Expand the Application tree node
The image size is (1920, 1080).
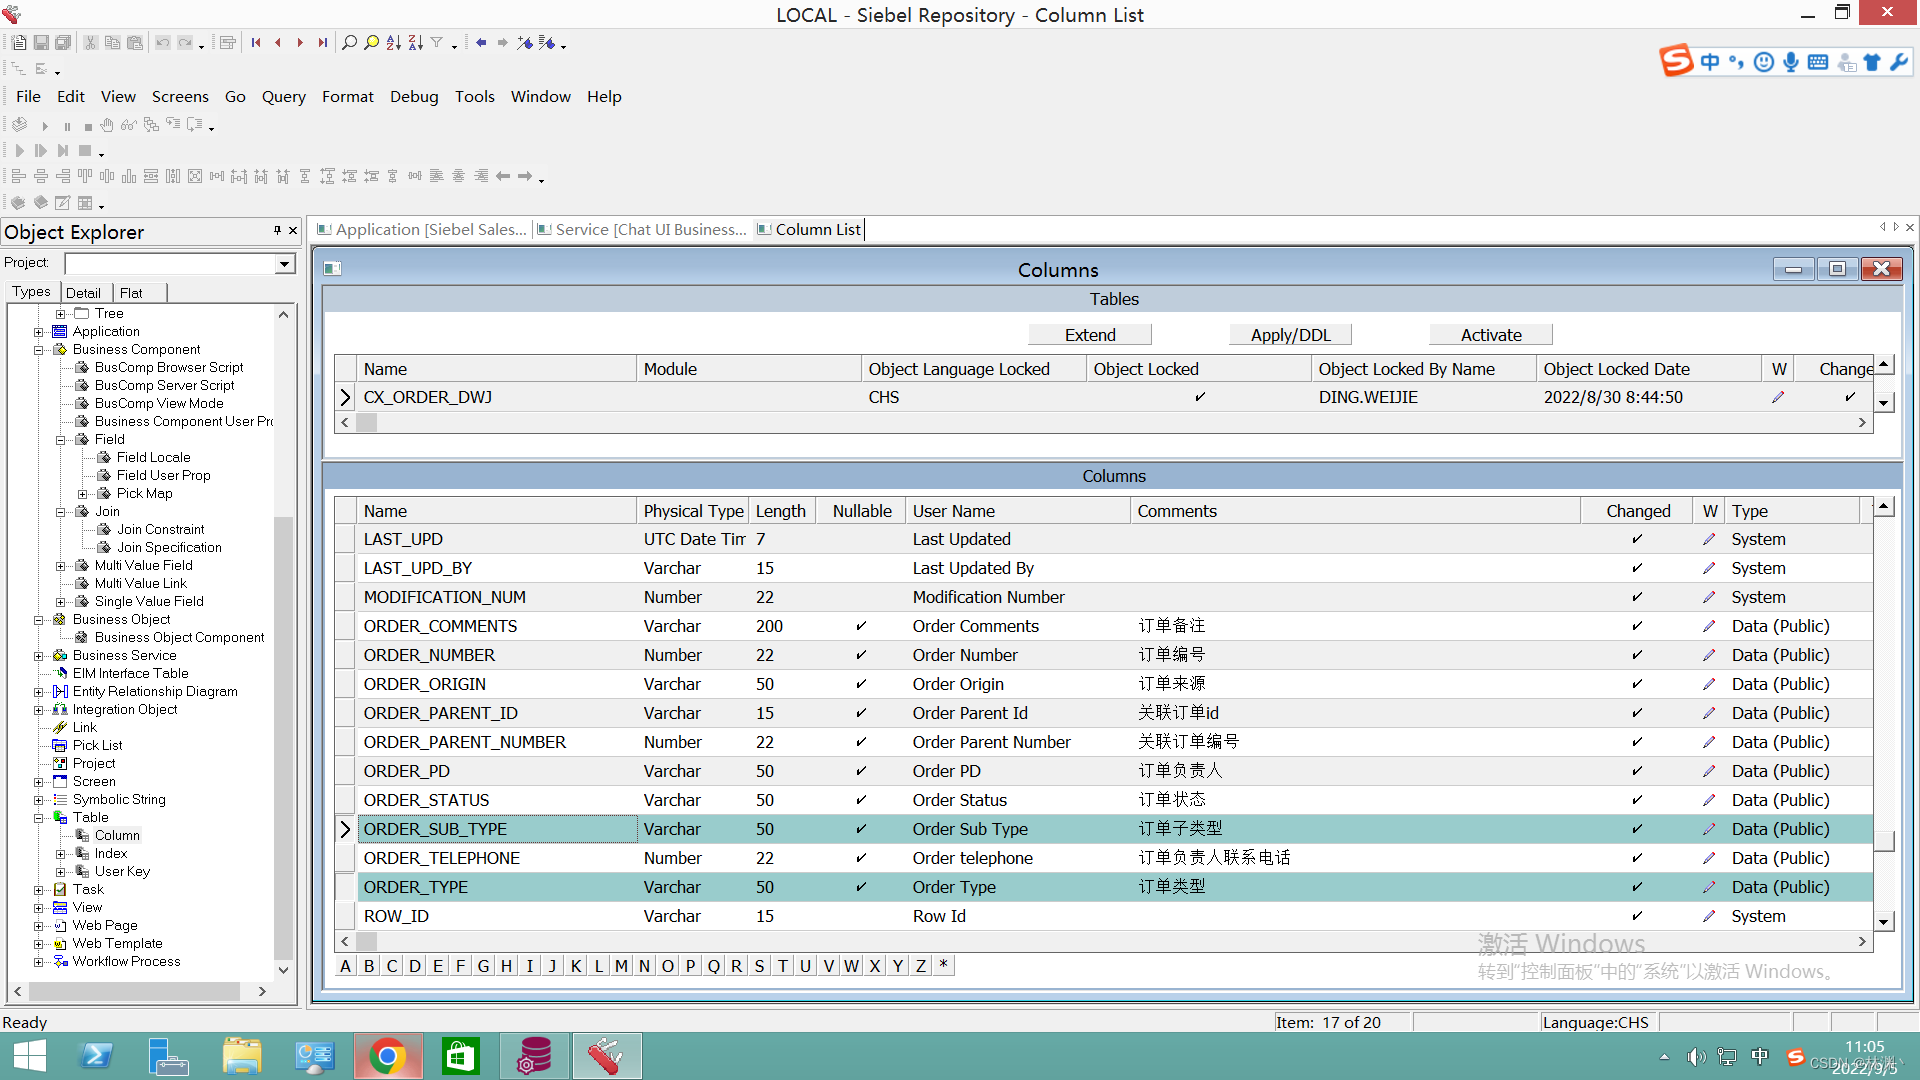[x=39, y=332]
